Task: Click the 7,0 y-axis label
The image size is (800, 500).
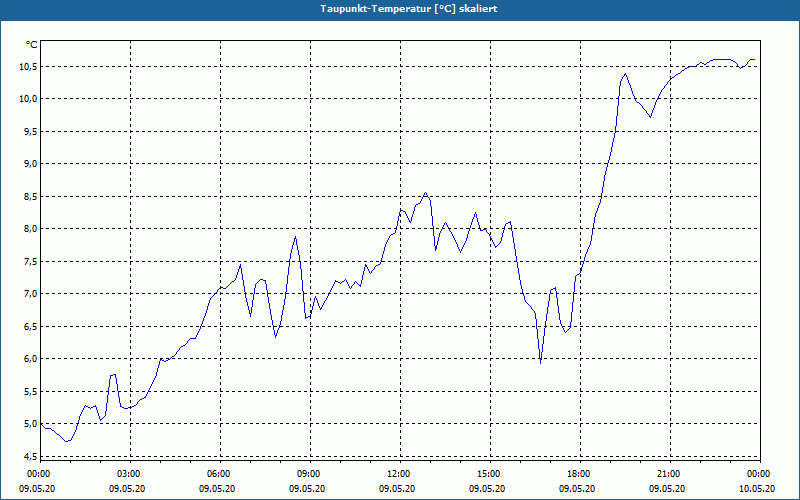Action: 31,293
